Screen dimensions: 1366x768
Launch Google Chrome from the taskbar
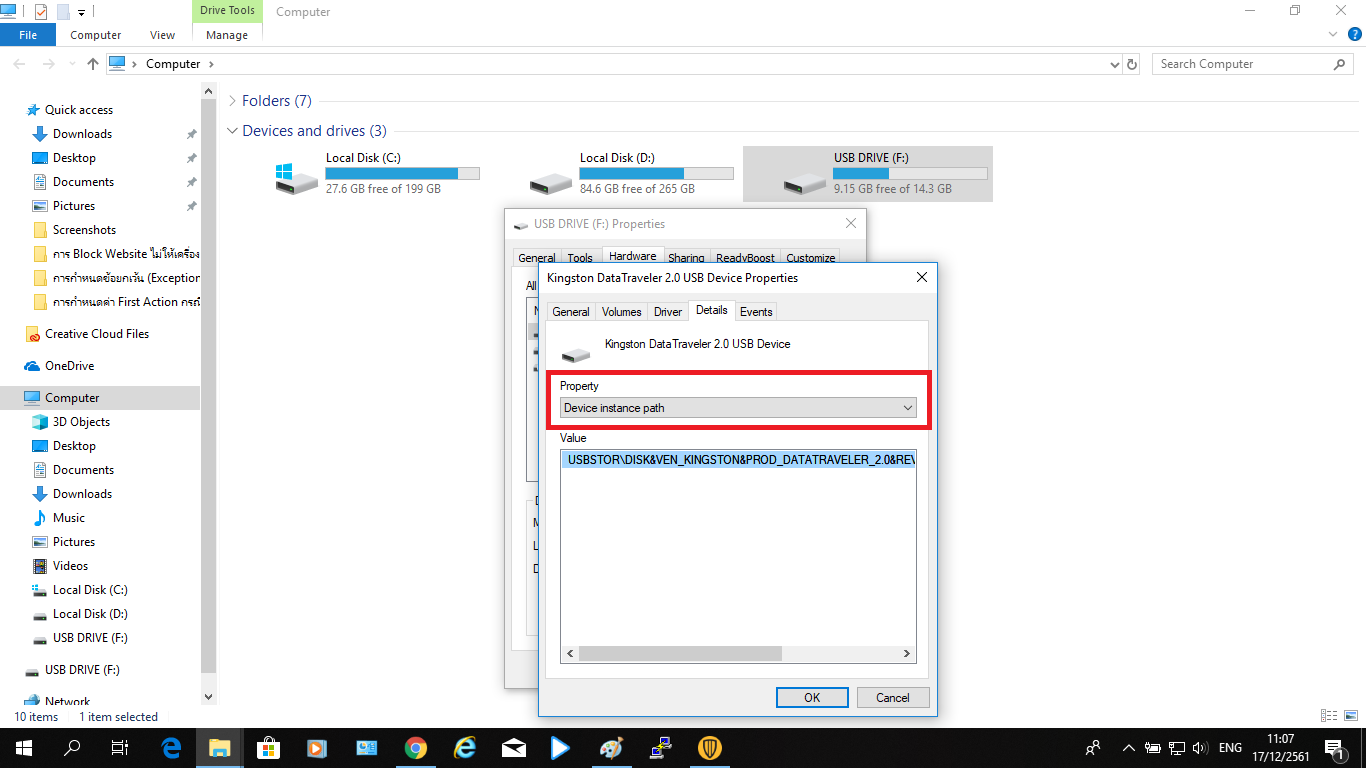416,748
